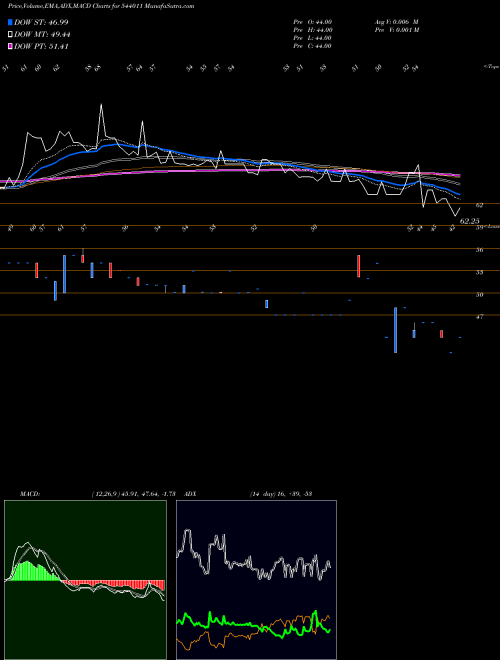The image size is (500, 660).
Task: Select the 'DOW ST: 46.99' legend text
Action: [41, 22]
